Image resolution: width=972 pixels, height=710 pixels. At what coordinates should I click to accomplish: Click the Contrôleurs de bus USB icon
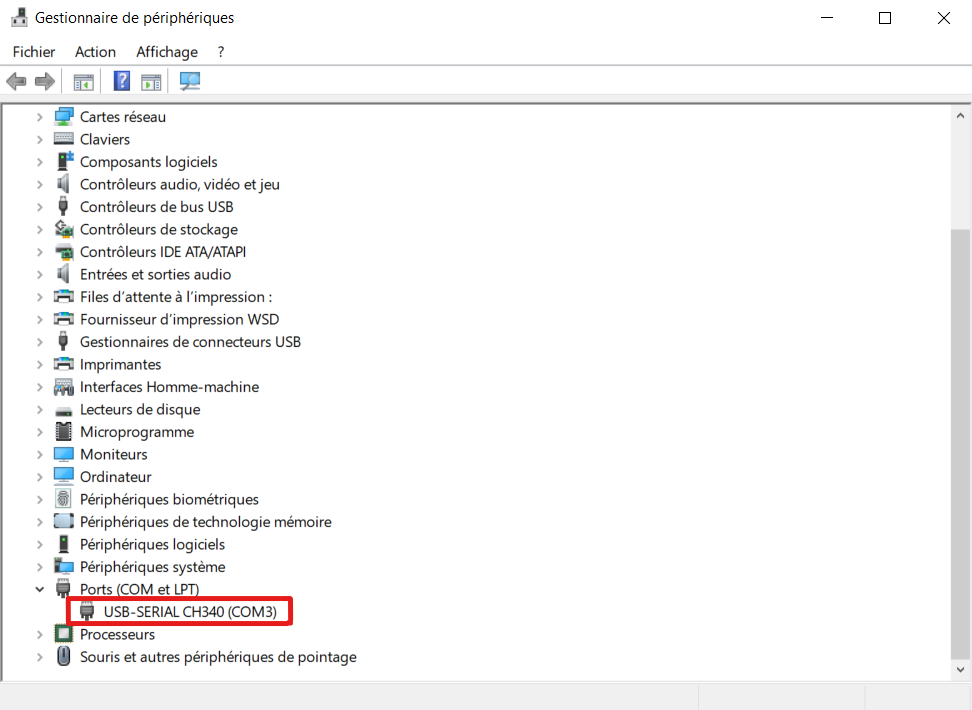click(x=63, y=206)
